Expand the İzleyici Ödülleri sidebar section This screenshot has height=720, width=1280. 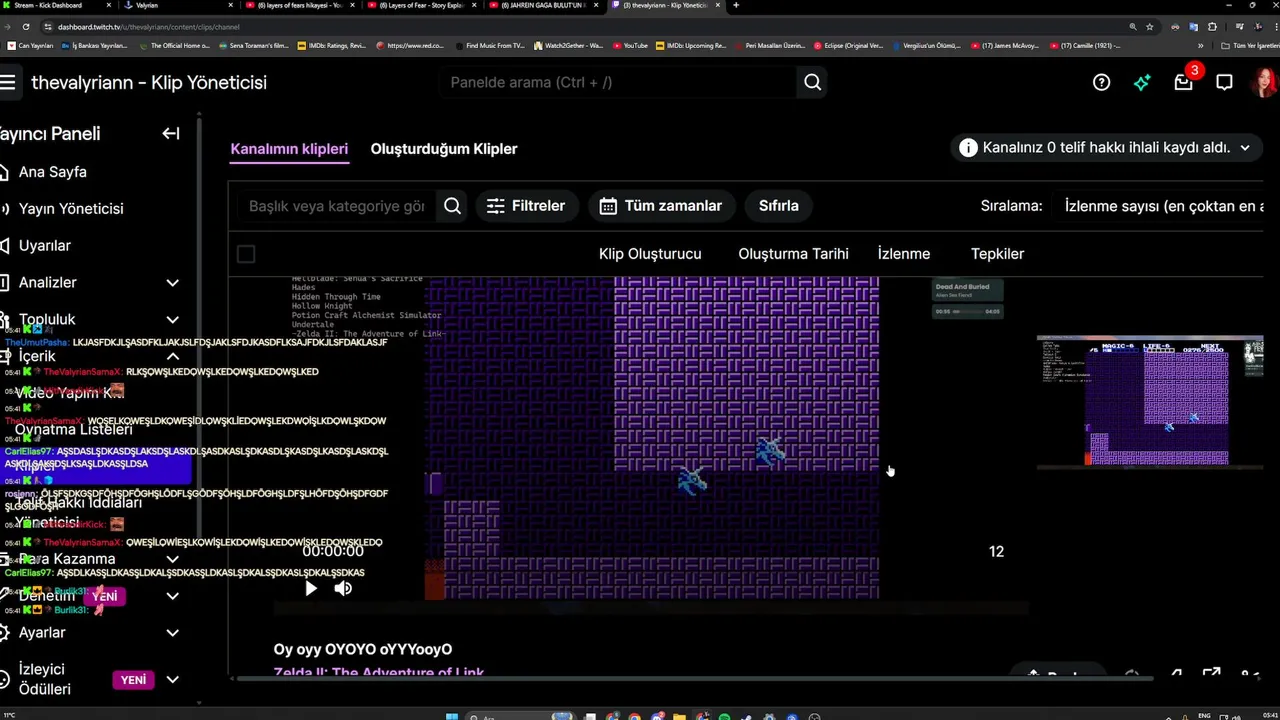172,680
